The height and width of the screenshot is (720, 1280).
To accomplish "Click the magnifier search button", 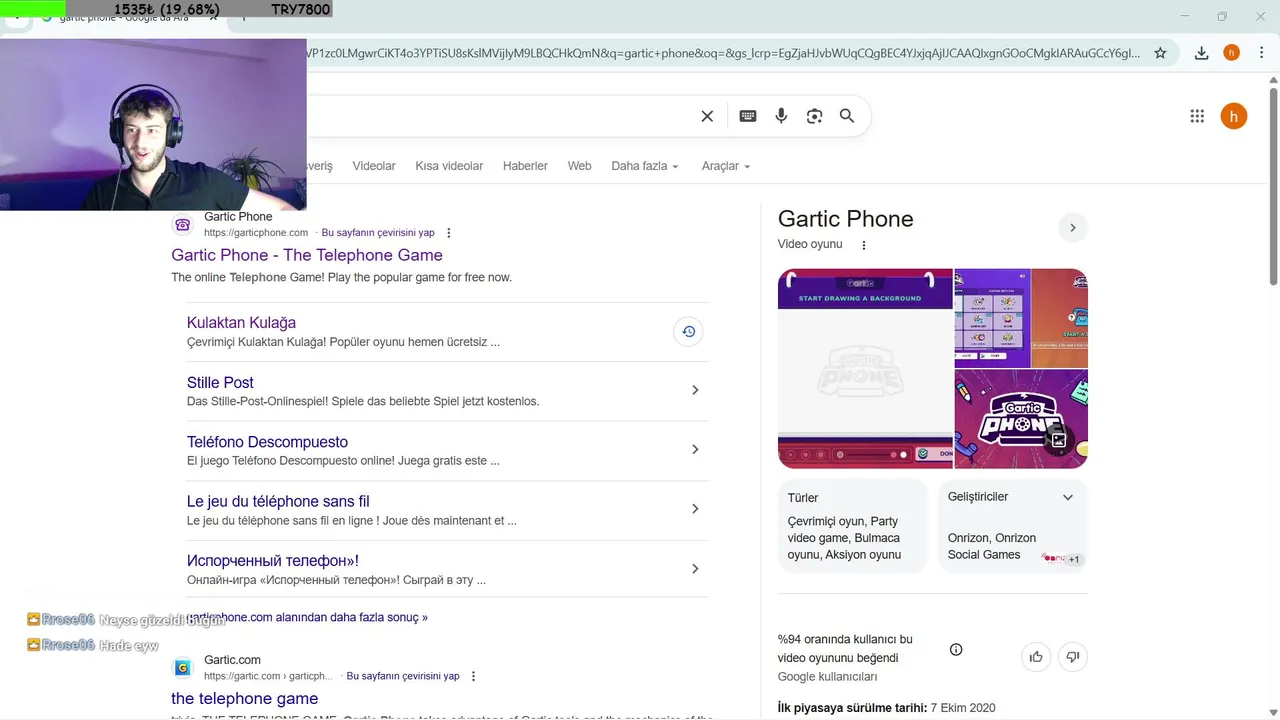I will [x=847, y=116].
